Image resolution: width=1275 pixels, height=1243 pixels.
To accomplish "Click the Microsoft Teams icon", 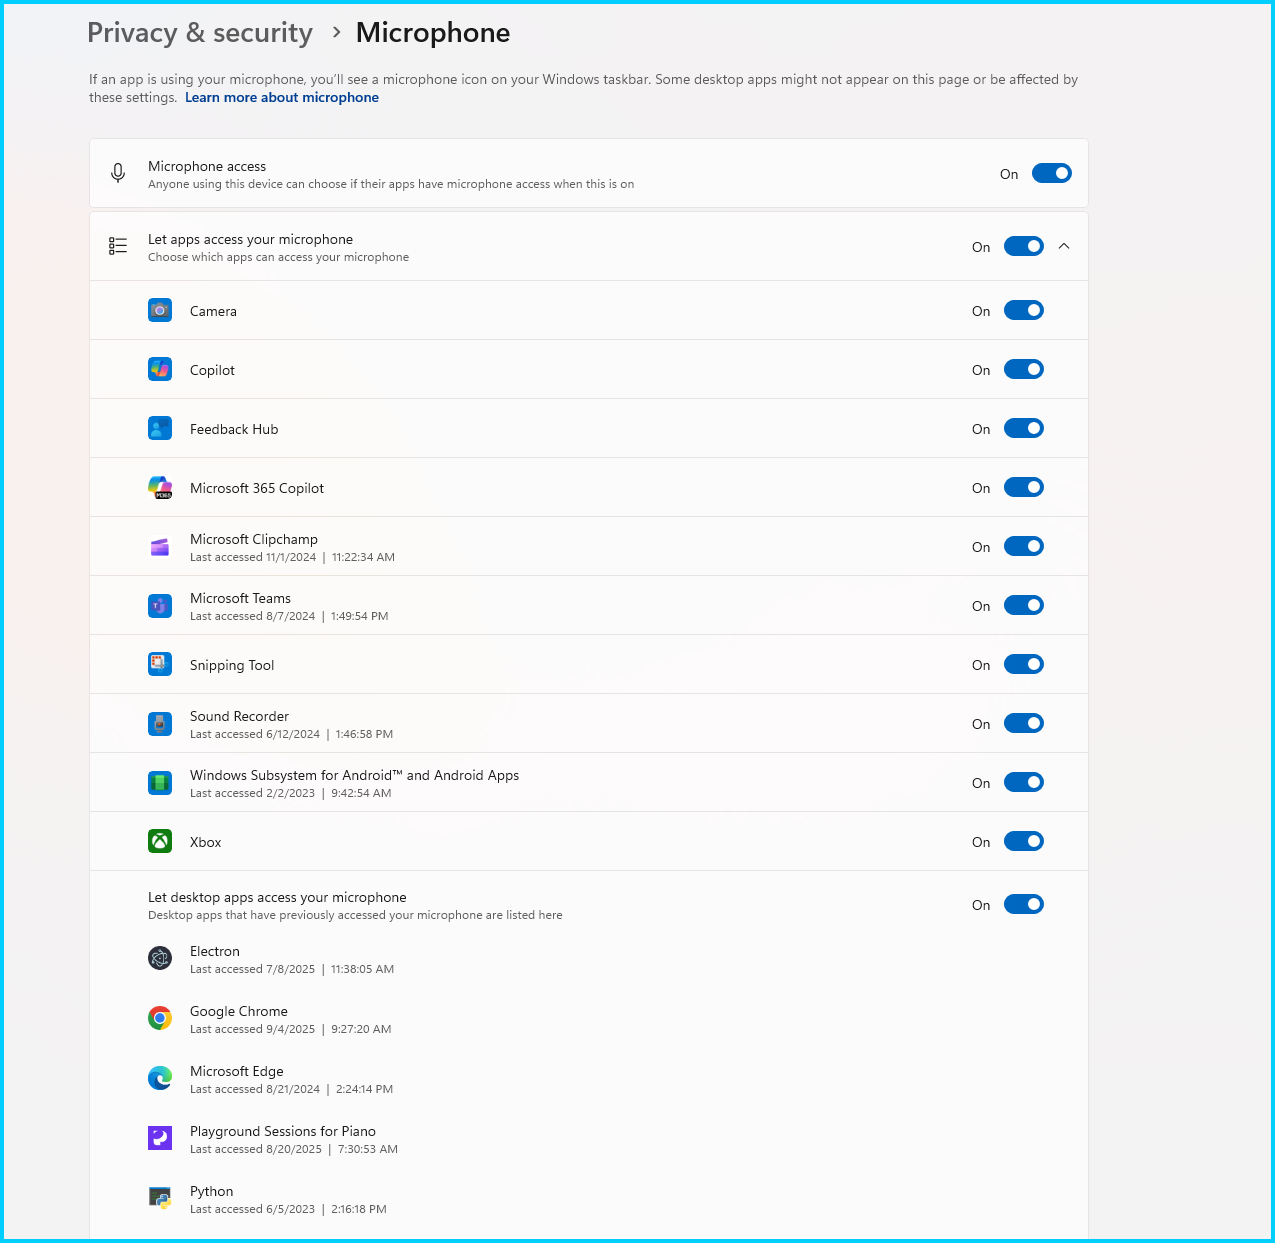I will 160,606.
